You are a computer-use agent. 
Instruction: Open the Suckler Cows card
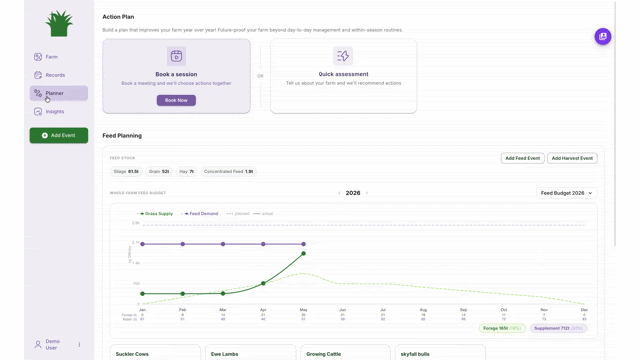tap(155, 352)
